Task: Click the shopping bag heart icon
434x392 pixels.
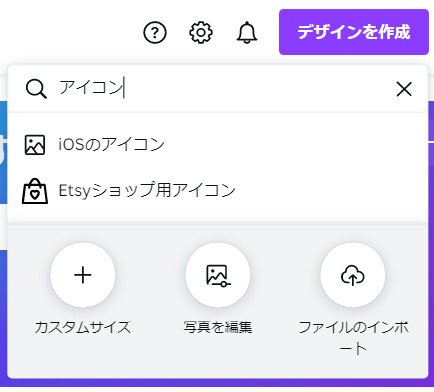Action: coord(35,191)
